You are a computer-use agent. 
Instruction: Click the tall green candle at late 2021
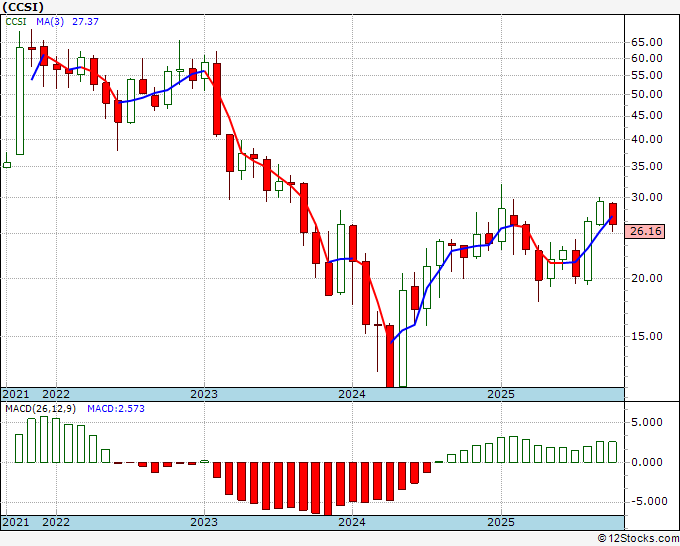tap(20, 101)
